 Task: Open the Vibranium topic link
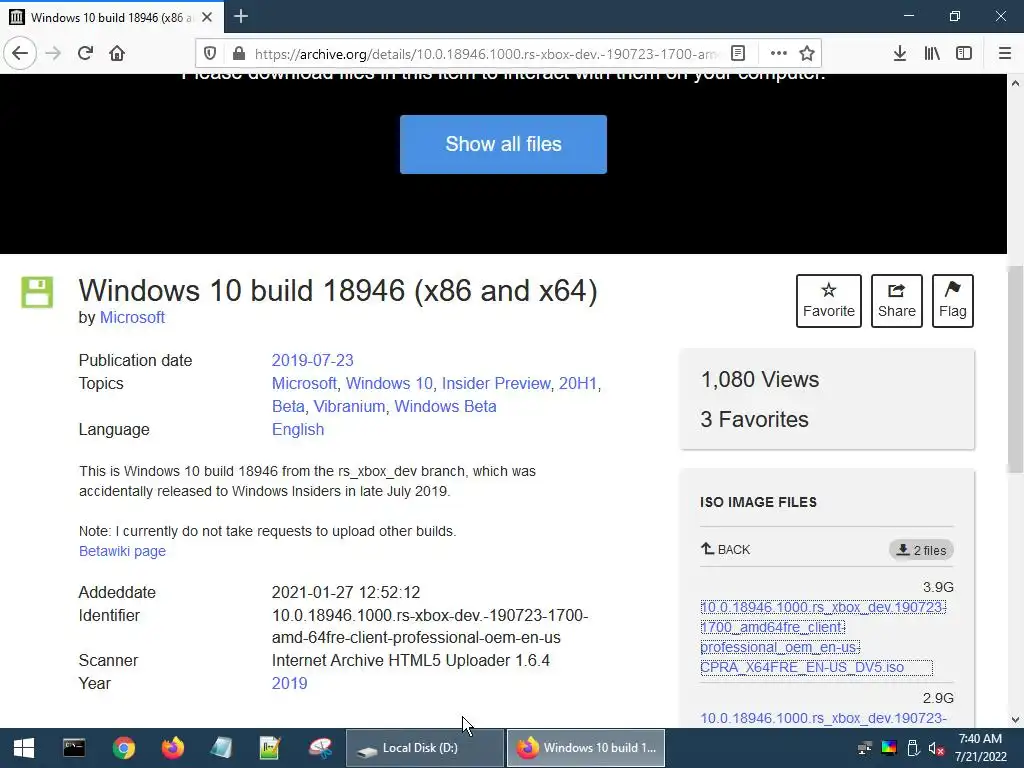pos(349,406)
